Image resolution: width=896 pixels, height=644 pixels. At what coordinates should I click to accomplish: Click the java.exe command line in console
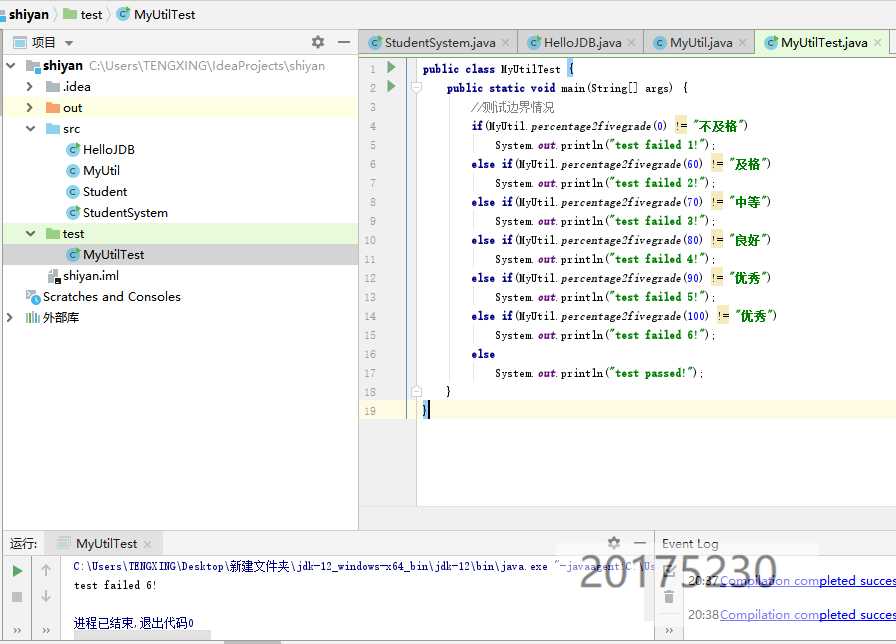click(x=363, y=566)
